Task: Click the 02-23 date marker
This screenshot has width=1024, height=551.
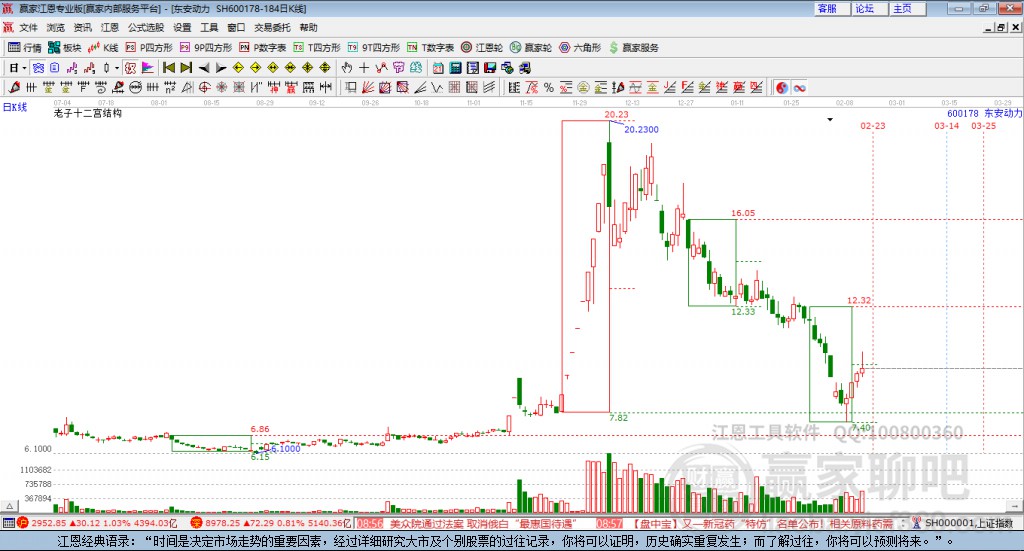Action: click(x=872, y=126)
